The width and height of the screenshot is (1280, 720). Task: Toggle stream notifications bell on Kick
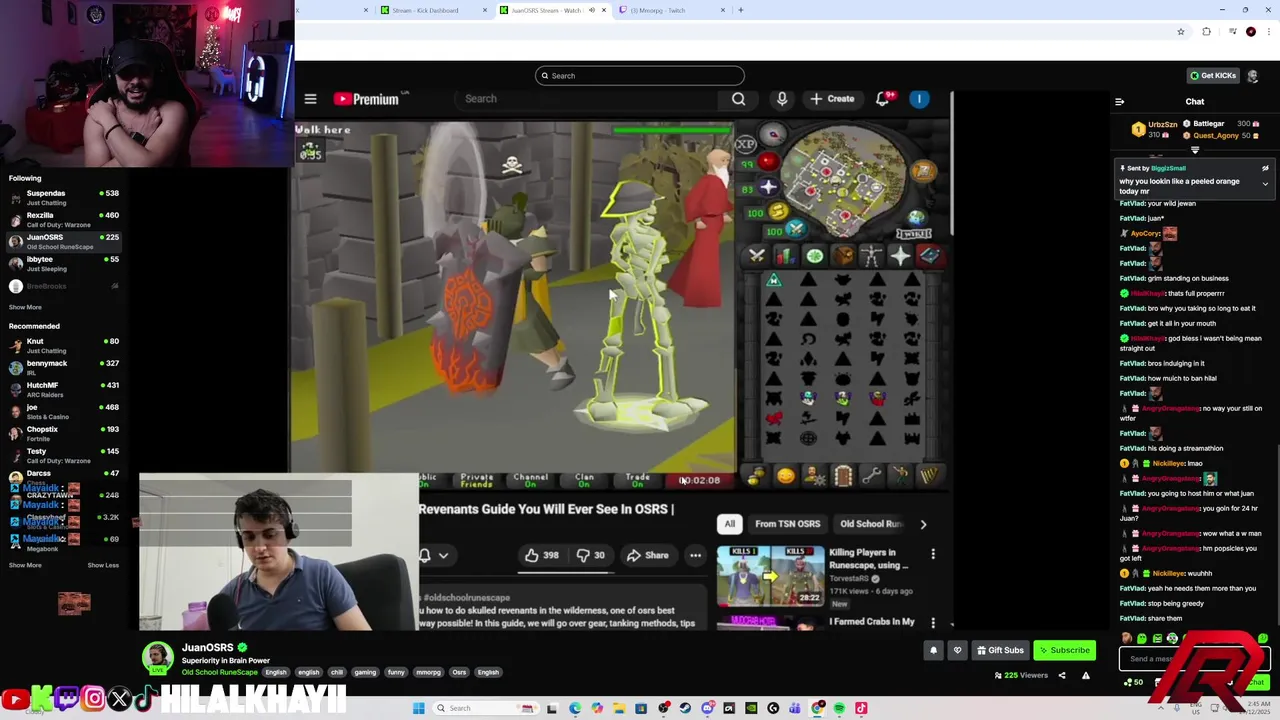(x=933, y=650)
